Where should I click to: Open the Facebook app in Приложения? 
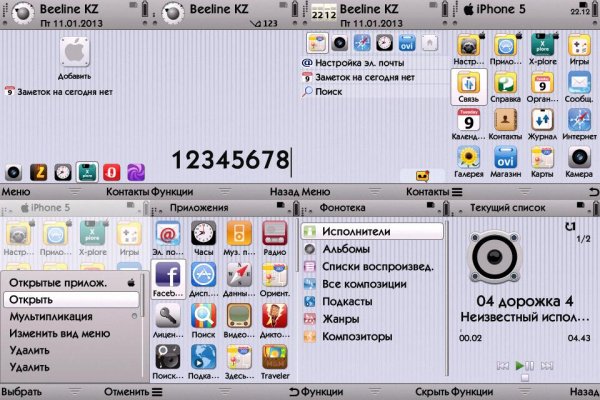click(168, 275)
